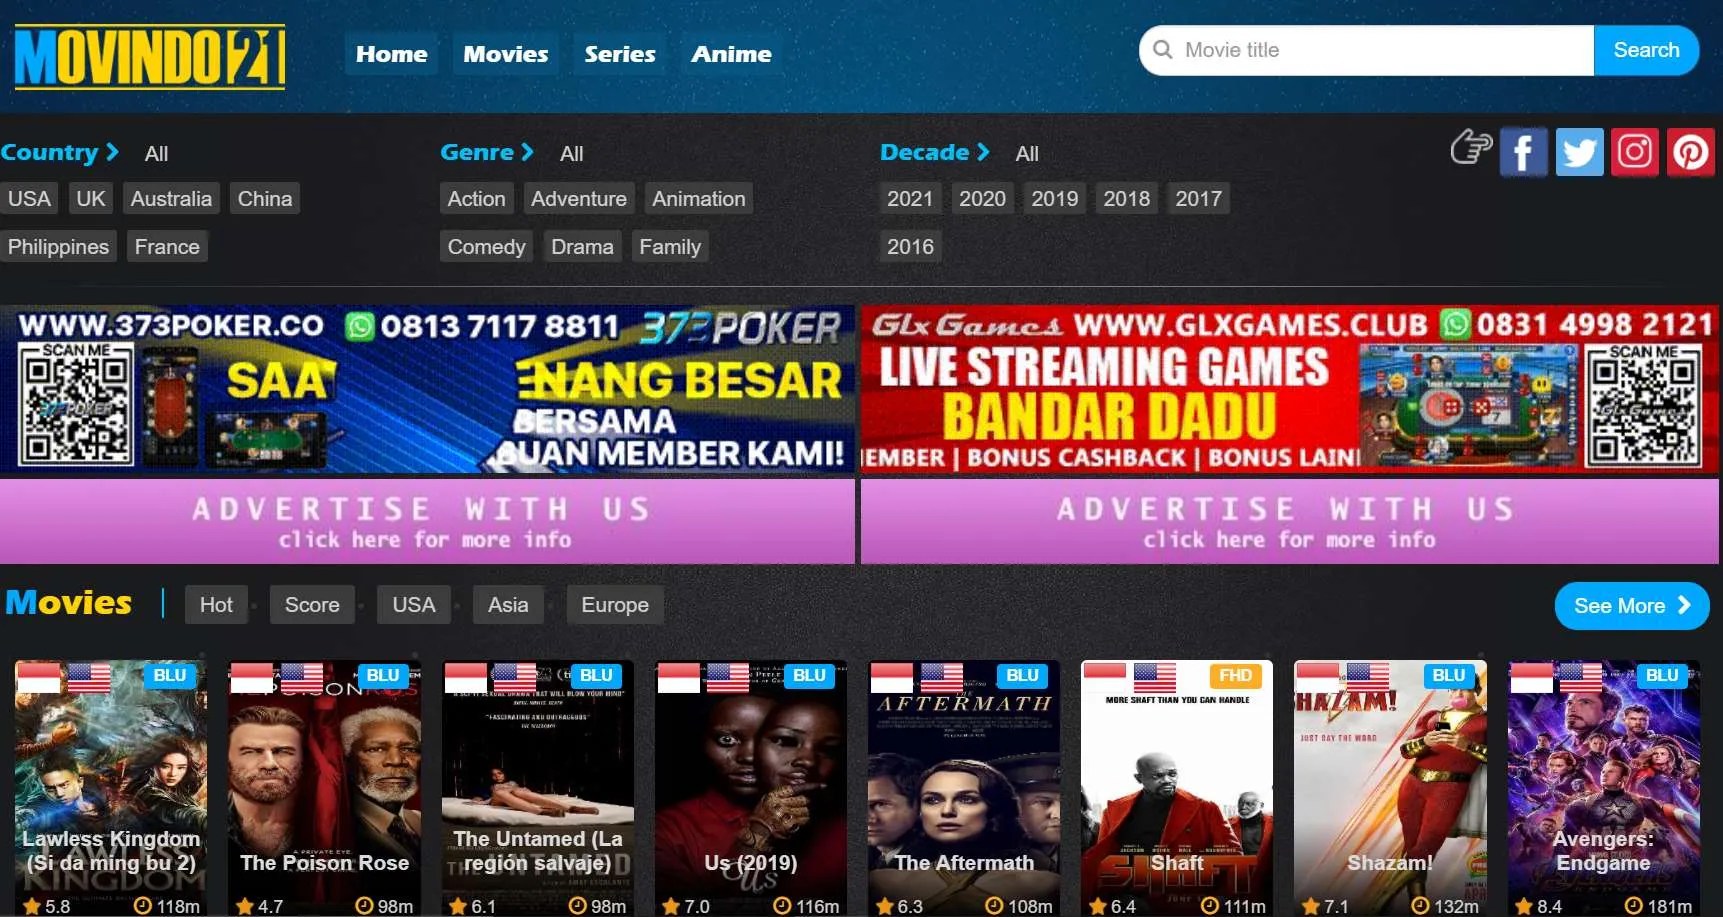Open the Facebook social icon

1523,152
